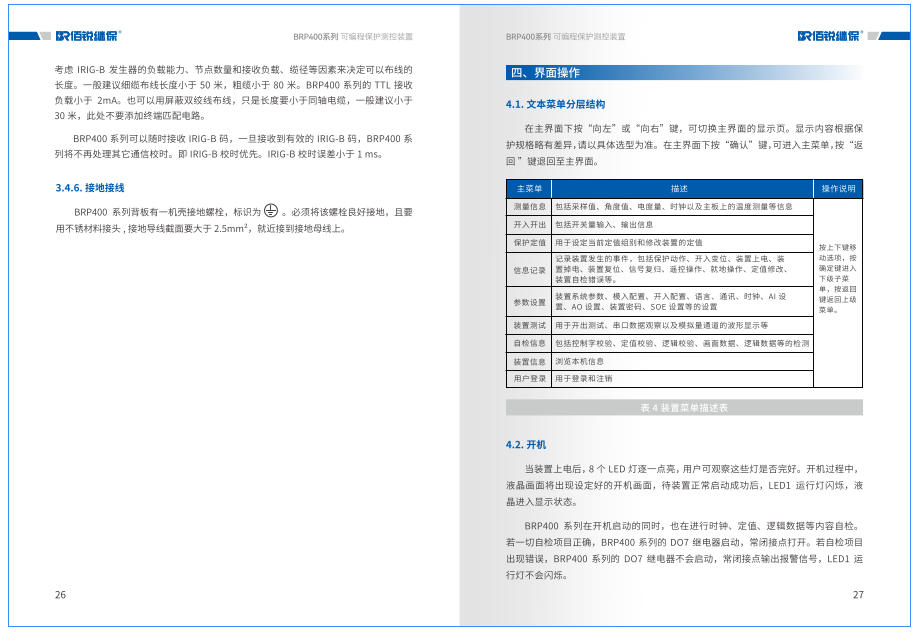Screen dimensions: 918x632
Task: Click the logo in the left page header
Action: tap(88, 35)
